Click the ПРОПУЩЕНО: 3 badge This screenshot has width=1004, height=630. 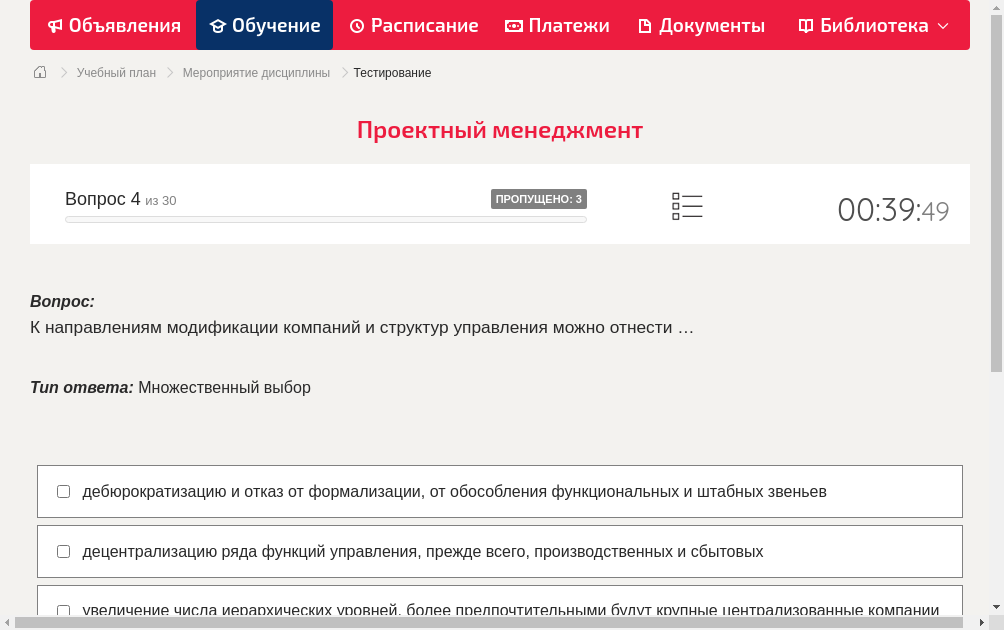(539, 199)
